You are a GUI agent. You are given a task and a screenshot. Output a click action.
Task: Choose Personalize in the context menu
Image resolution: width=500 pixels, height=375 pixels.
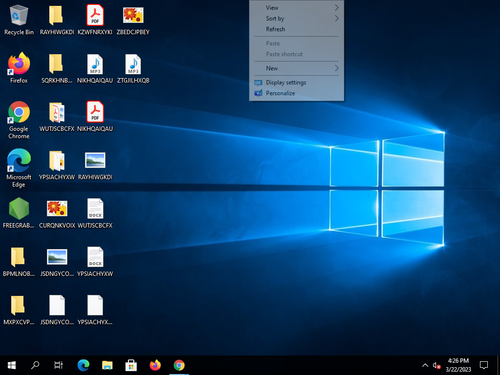(x=297, y=93)
